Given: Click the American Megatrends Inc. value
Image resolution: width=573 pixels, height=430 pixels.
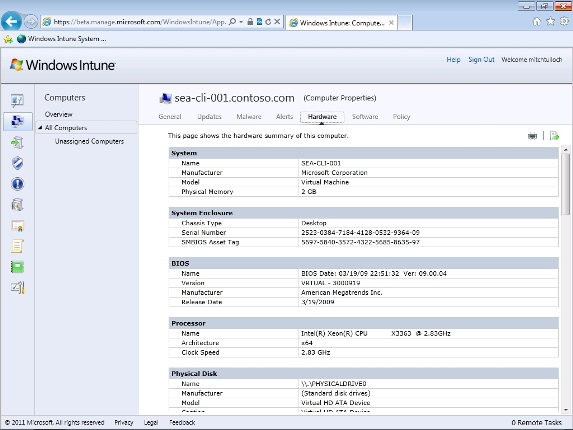Looking at the screenshot, I should [342, 292].
